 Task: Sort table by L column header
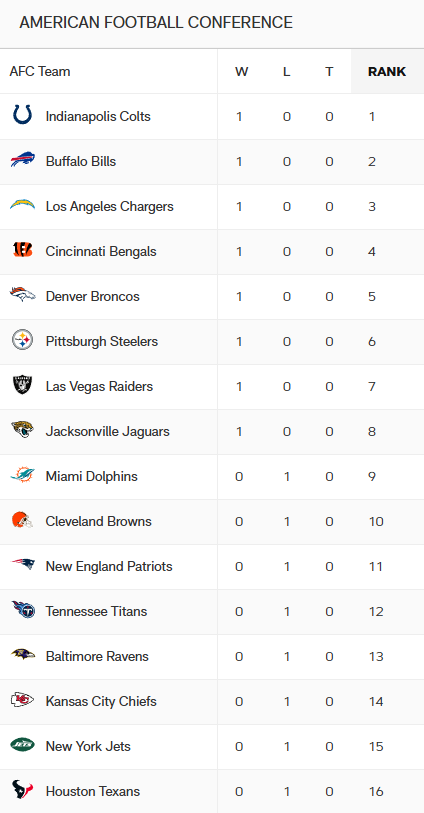pyautogui.click(x=286, y=72)
